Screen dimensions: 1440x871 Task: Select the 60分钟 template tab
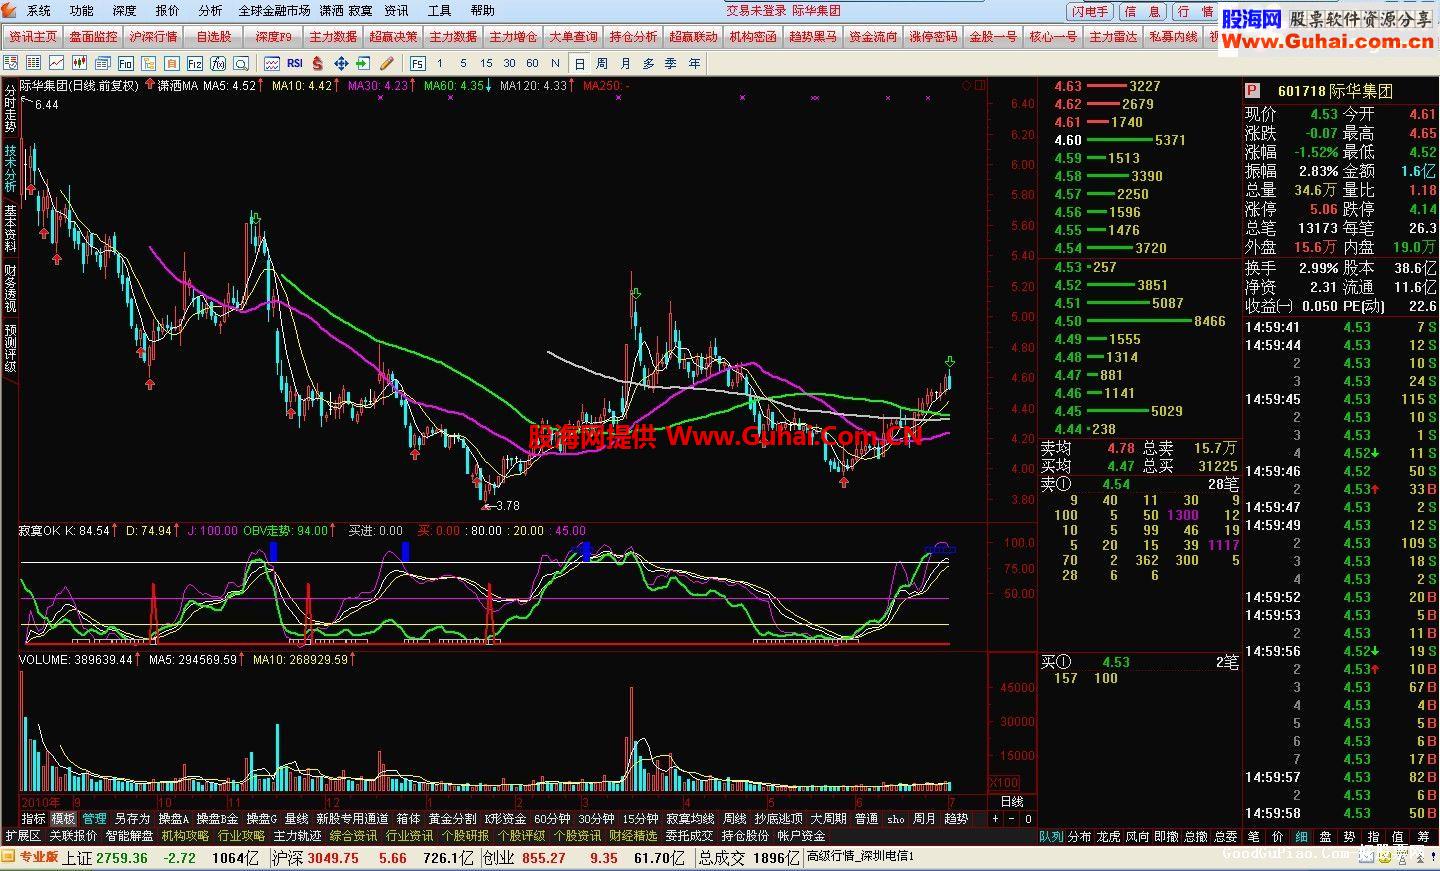pos(552,818)
